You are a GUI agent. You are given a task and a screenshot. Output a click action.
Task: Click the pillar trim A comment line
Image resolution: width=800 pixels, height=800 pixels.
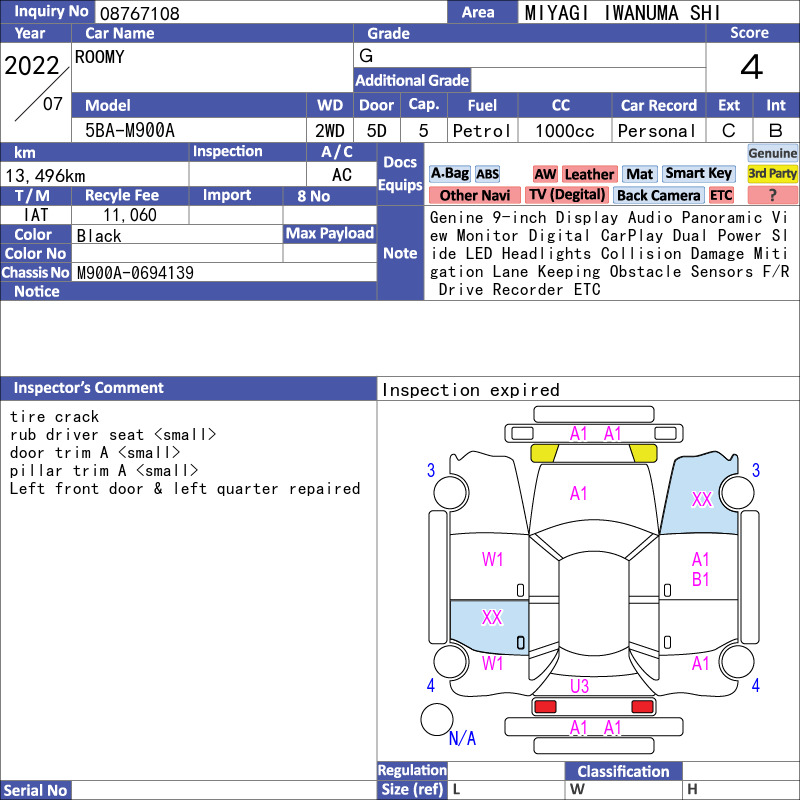[x=104, y=470]
